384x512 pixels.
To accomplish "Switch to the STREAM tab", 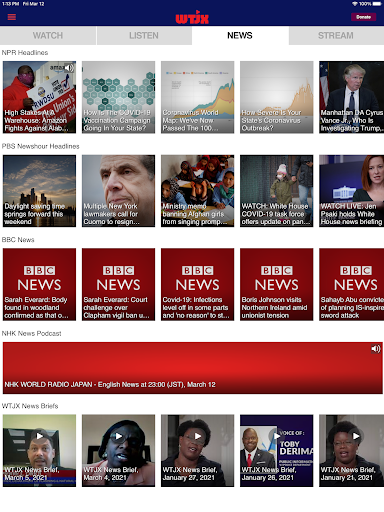I will (336, 35).
